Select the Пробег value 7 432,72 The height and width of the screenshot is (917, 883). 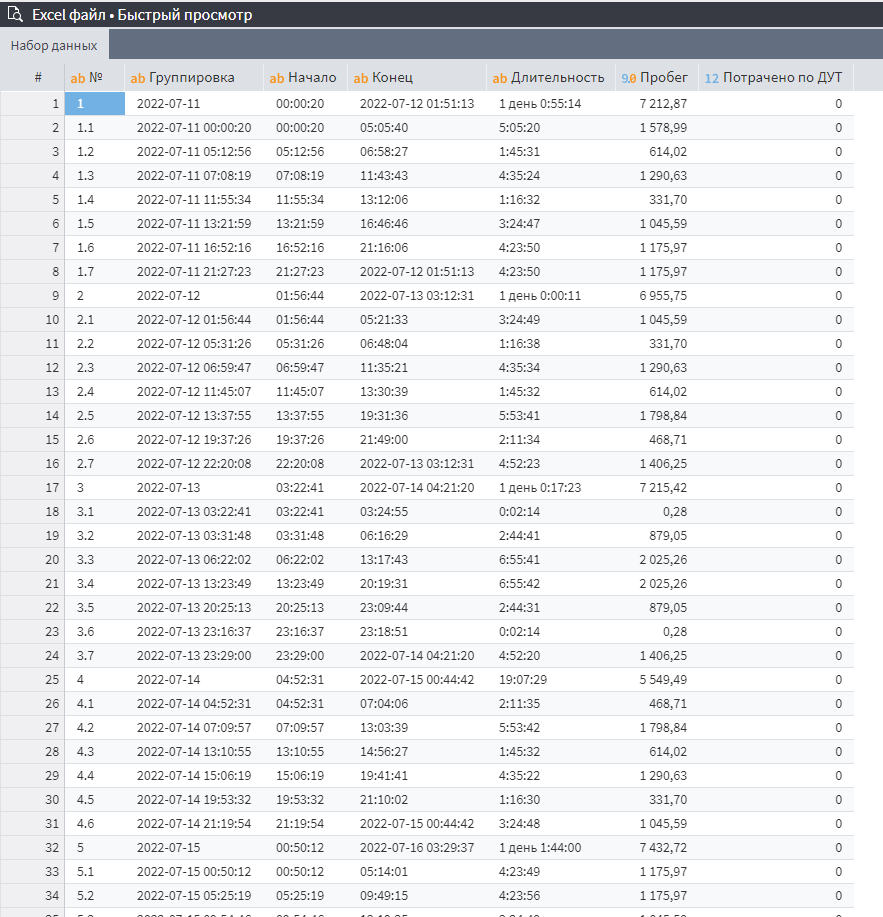point(663,847)
